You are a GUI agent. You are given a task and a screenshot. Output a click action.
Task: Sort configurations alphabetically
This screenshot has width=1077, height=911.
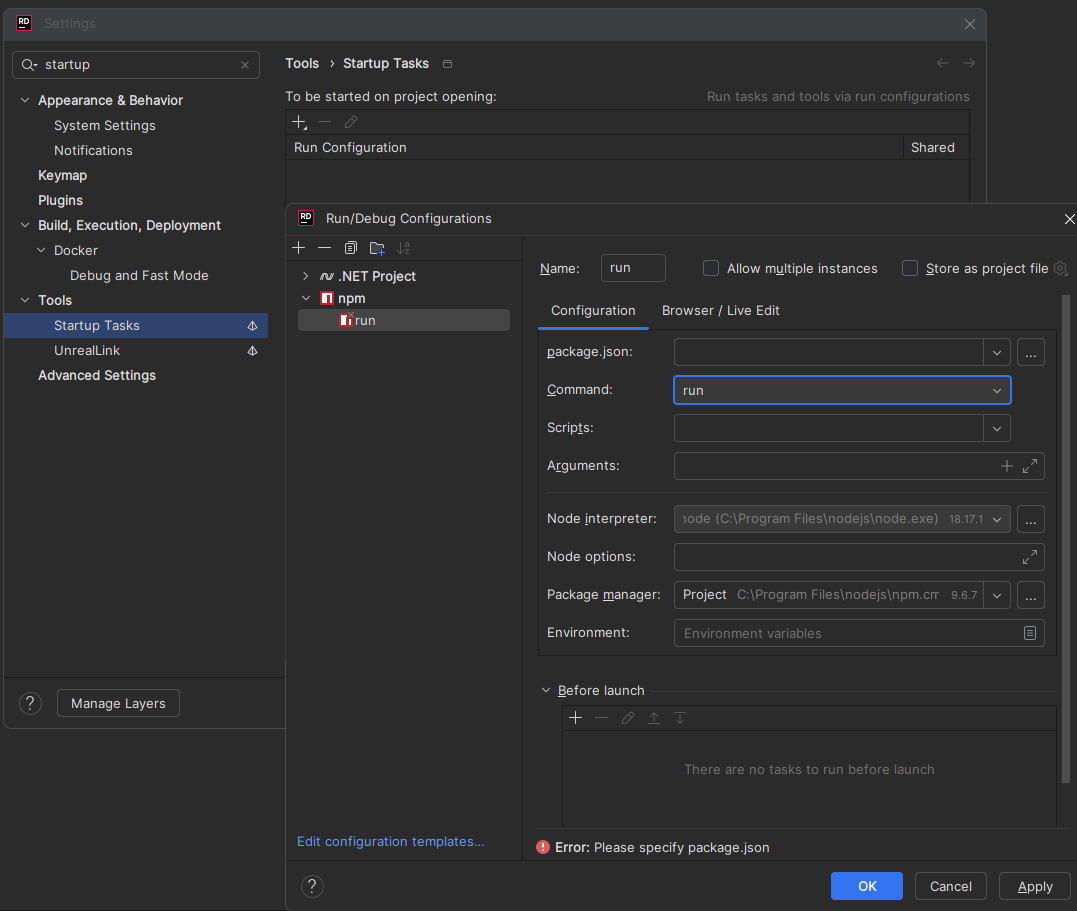click(x=403, y=247)
